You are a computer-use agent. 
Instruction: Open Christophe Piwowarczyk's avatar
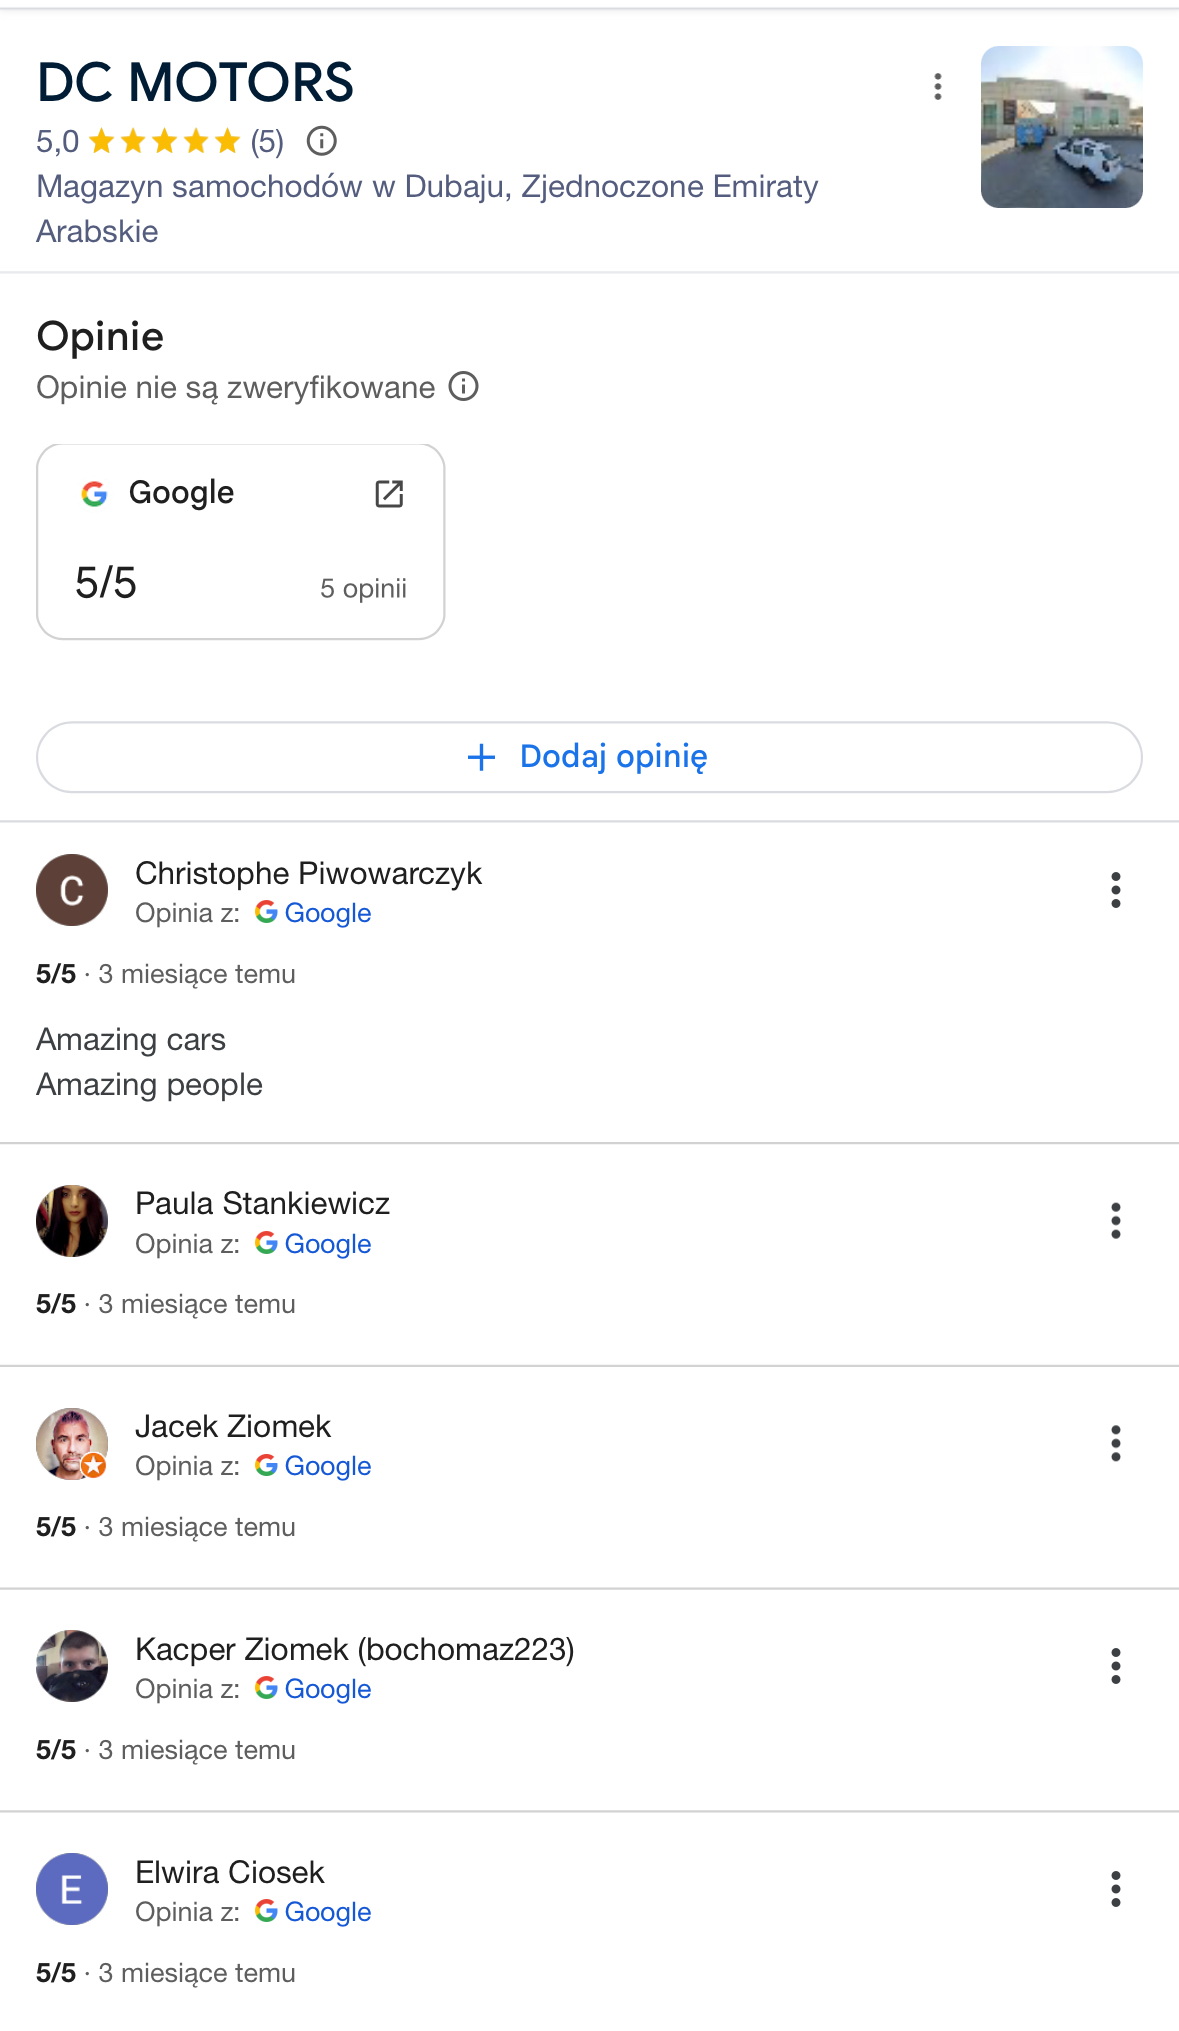pos(72,890)
